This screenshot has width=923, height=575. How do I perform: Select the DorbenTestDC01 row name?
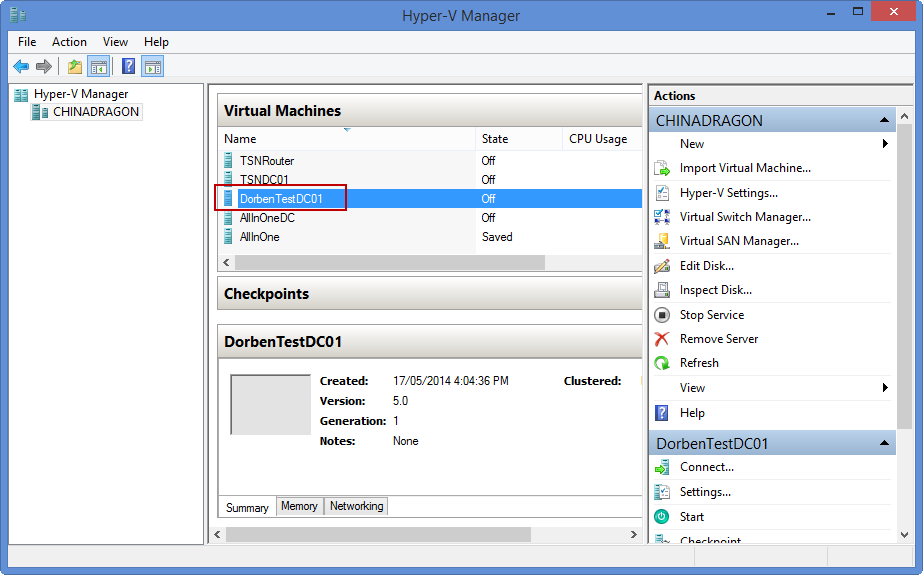(281, 199)
